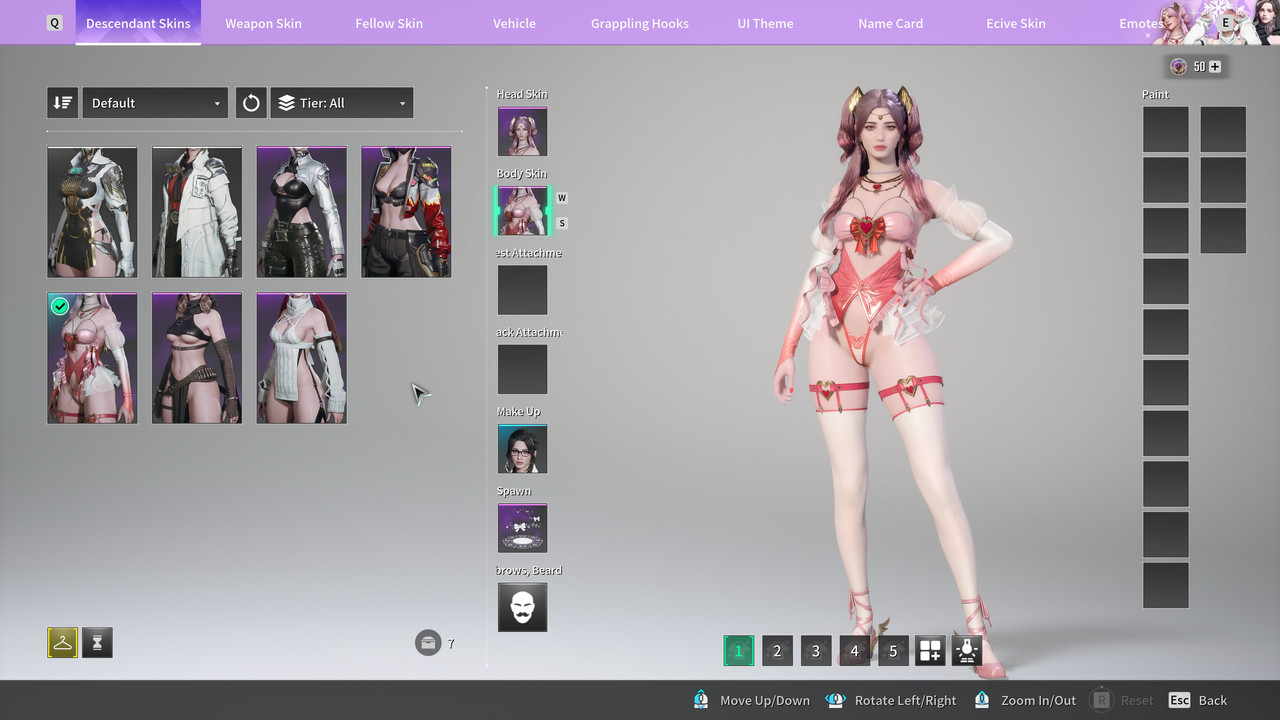Click the lighting setup icon beside presets
1280x720 pixels.
pos(966,651)
